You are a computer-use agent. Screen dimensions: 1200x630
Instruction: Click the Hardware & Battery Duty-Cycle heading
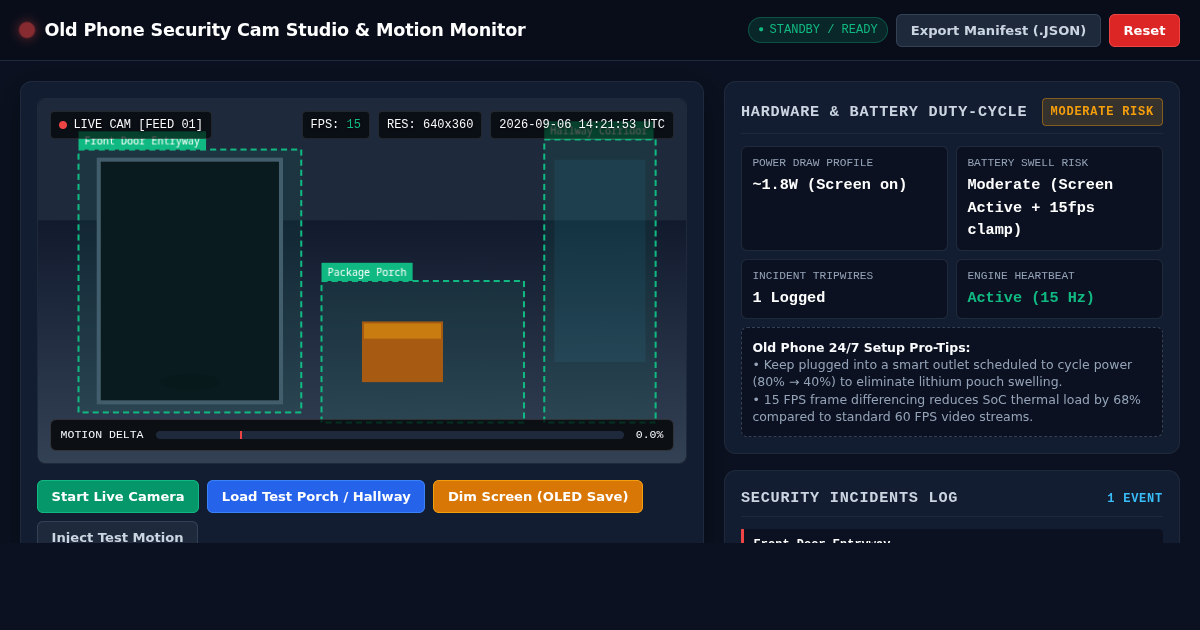(884, 112)
